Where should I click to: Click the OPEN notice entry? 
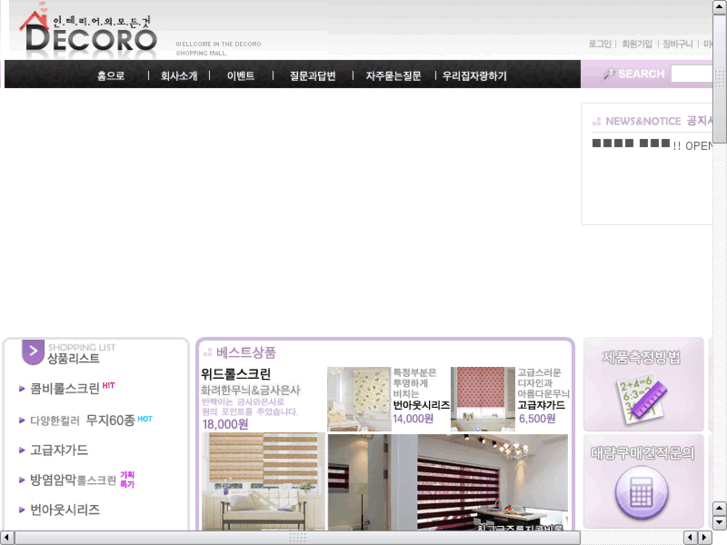pyautogui.click(x=652, y=145)
